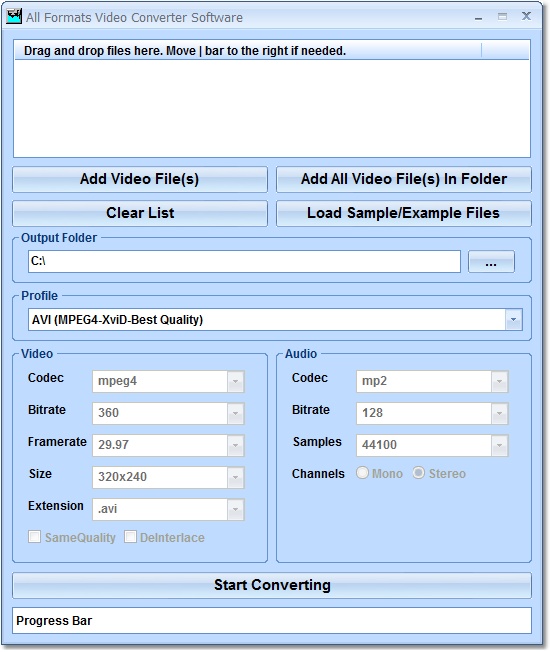The height and width of the screenshot is (652, 550).
Task: Click the application icon in title bar
Action: [14, 17]
